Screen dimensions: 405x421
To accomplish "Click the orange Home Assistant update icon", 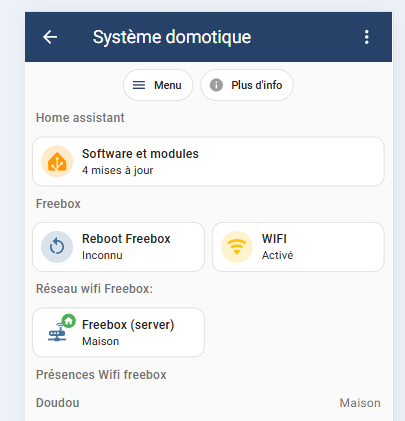I will tap(57, 162).
